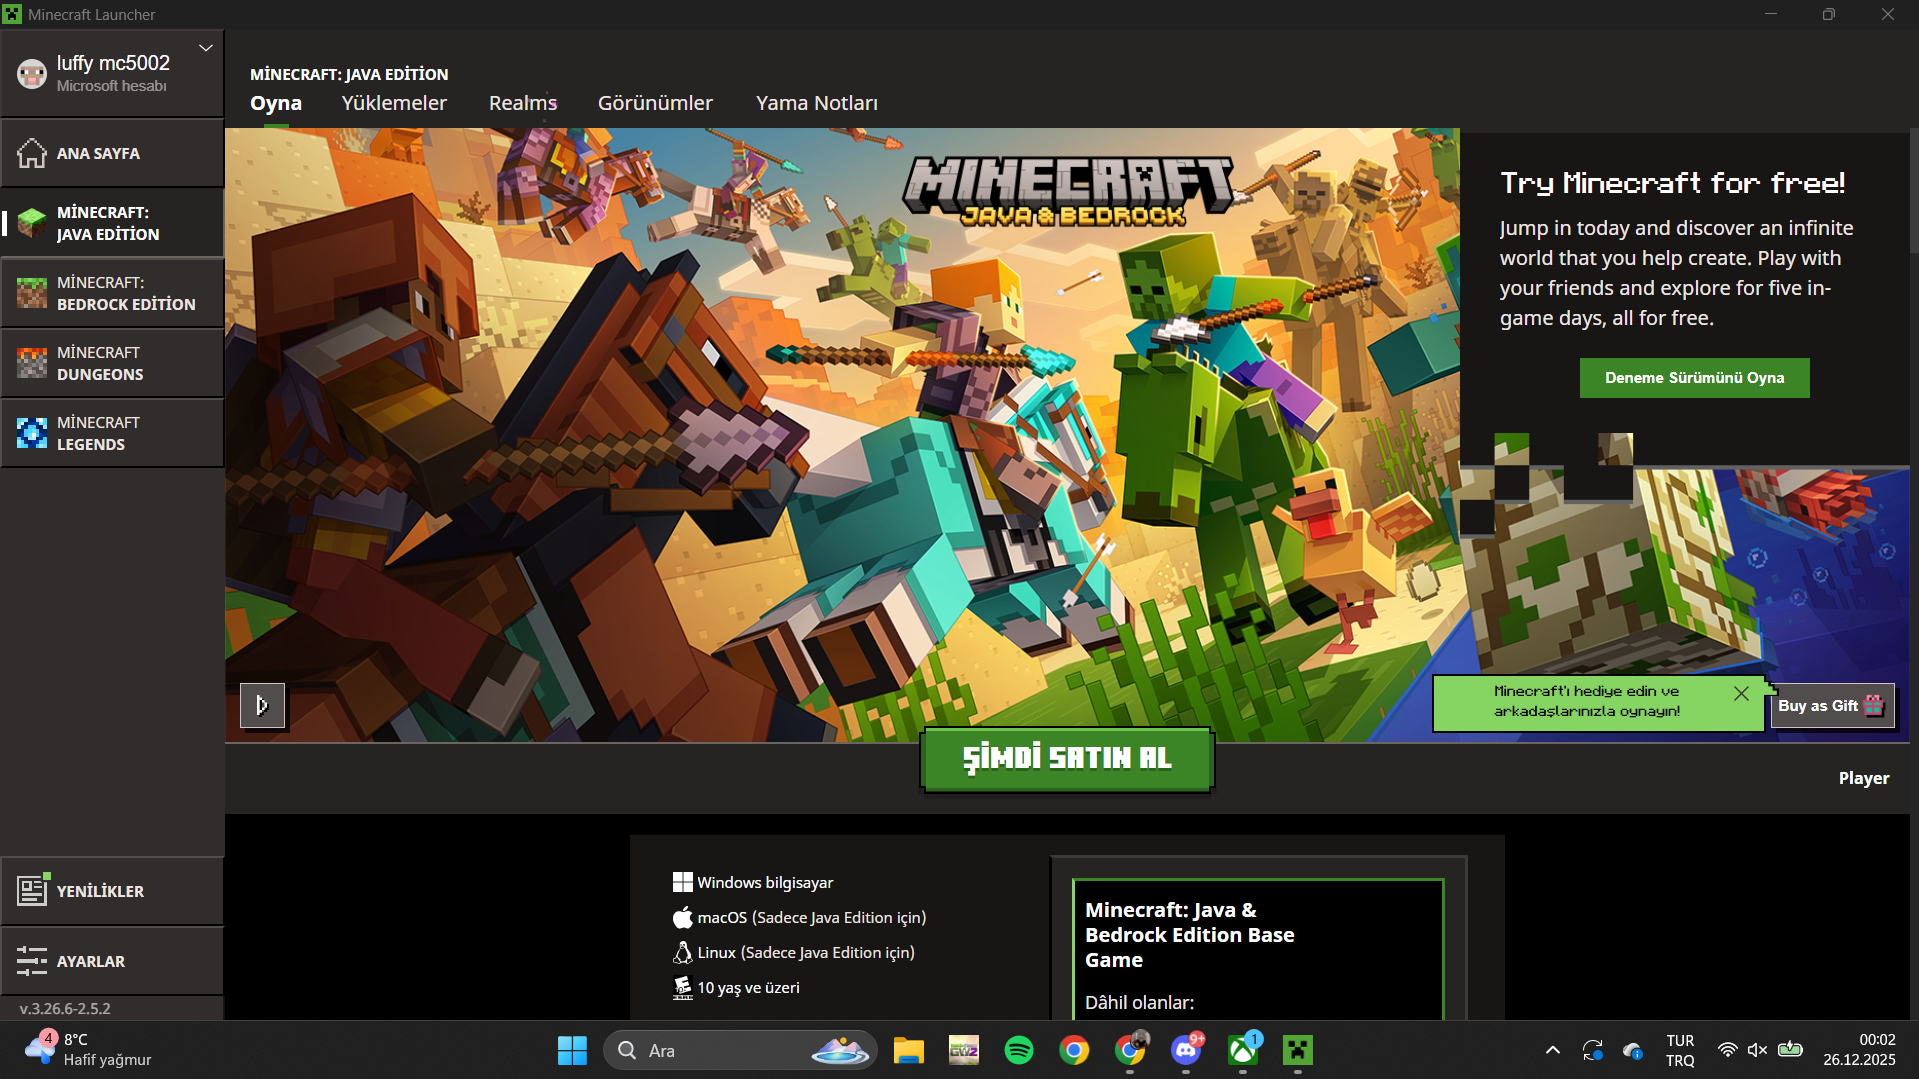Click the sync refresh tray icon
The height and width of the screenshot is (1079, 1919).
point(1593,1050)
